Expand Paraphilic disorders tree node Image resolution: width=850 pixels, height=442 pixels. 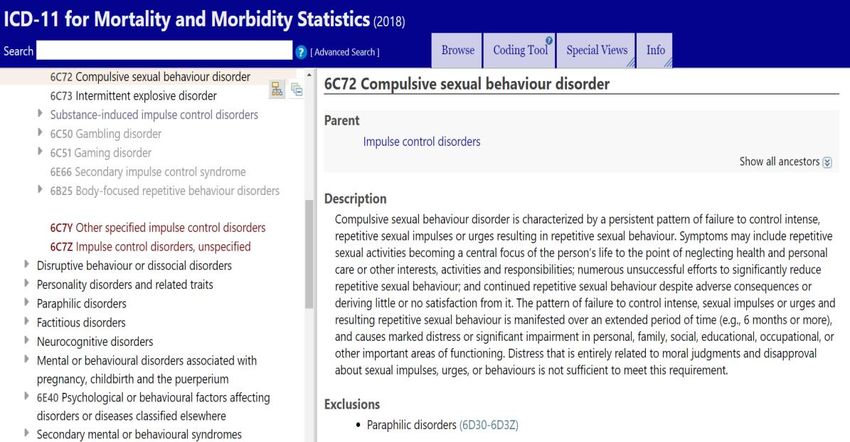tap(26, 302)
